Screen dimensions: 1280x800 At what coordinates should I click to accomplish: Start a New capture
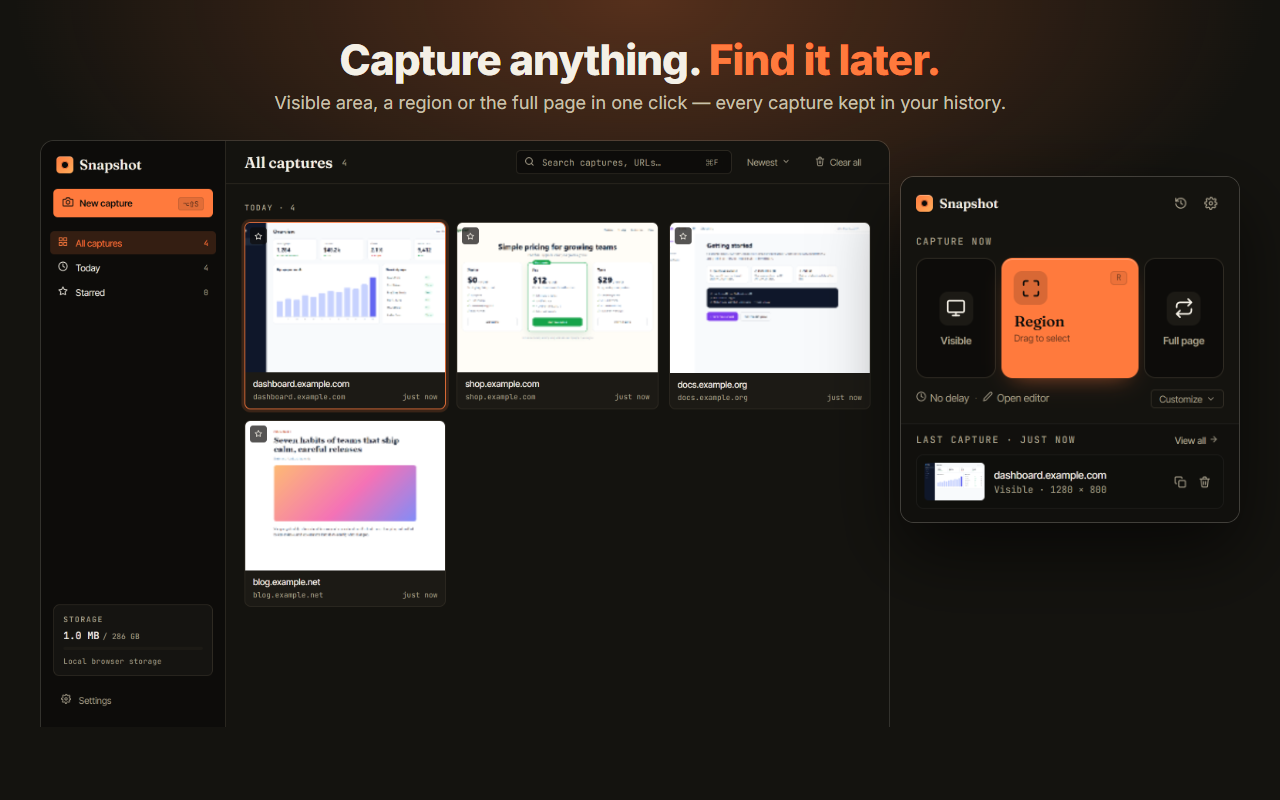(133, 203)
